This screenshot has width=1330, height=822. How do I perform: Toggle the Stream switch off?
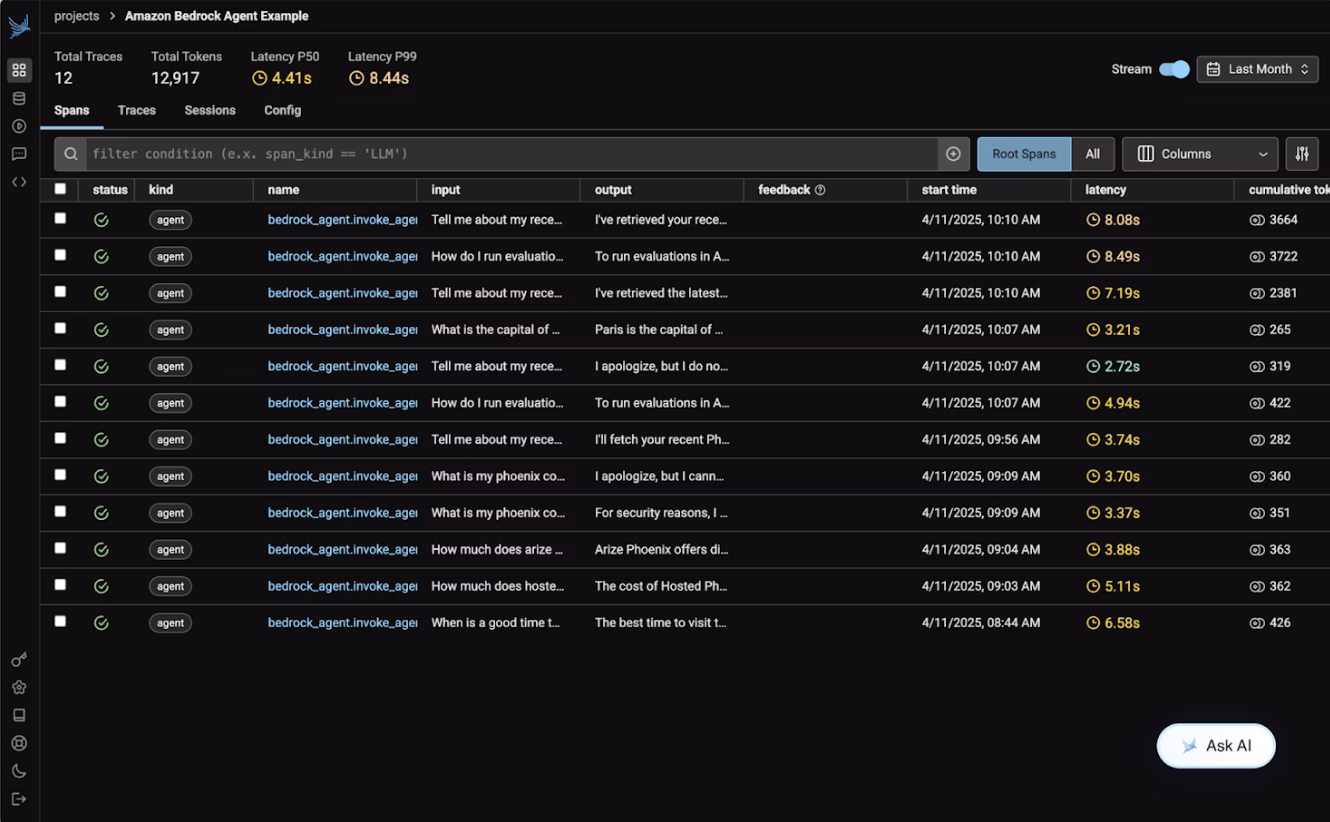pyautogui.click(x=1174, y=69)
